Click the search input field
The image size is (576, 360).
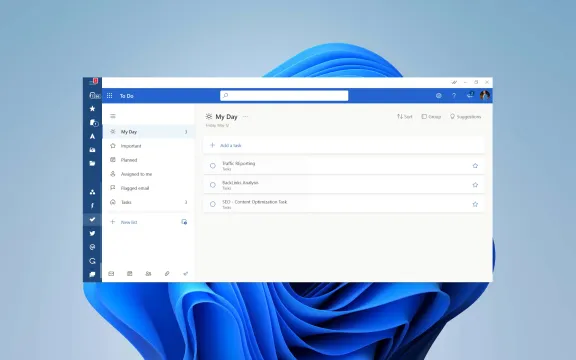coord(284,96)
